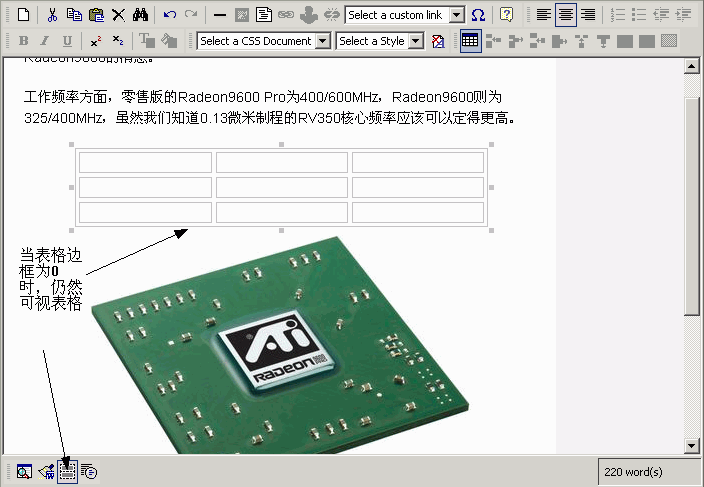Click the vertical scrollbar thumb

coord(691,206)
